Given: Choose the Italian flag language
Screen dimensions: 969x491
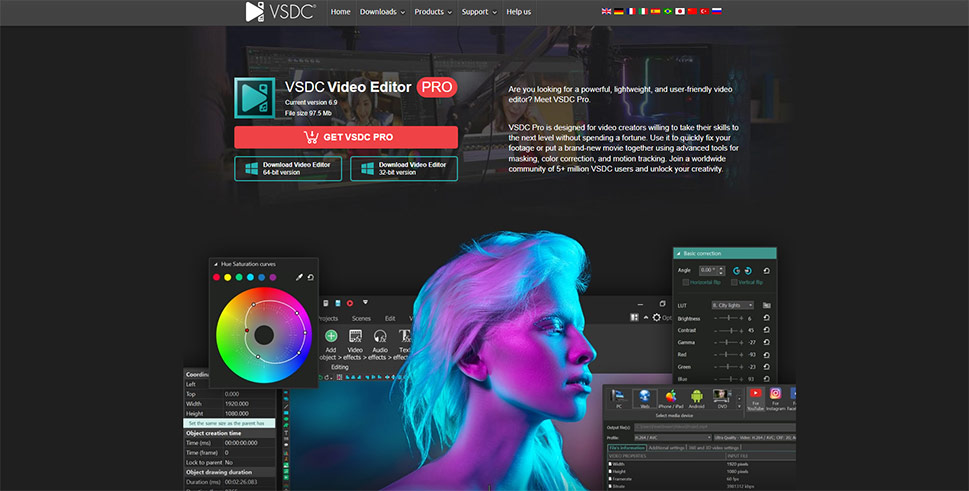Looking at the screenshot, I should pyautogui.click(x=643, y=11).
